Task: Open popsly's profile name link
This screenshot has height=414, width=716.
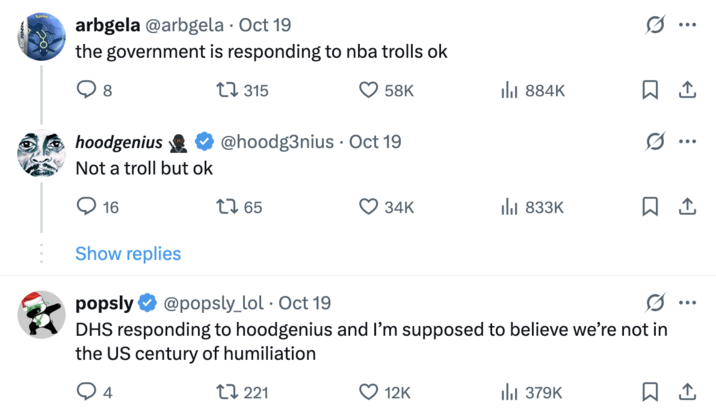Action: tap(105, 303)
